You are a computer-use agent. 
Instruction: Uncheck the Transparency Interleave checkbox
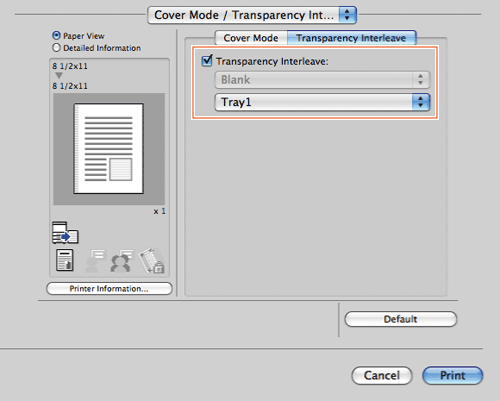[207, 61]
